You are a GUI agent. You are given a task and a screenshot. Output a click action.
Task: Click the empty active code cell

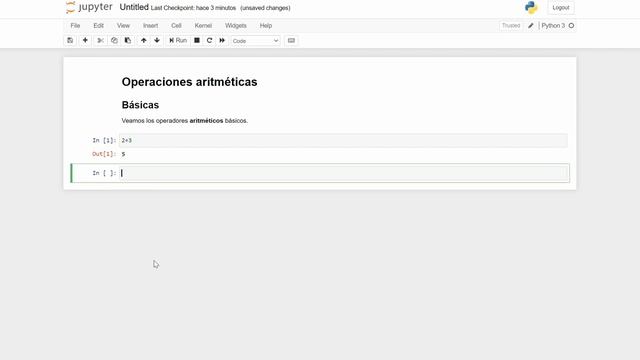[344, 173]
